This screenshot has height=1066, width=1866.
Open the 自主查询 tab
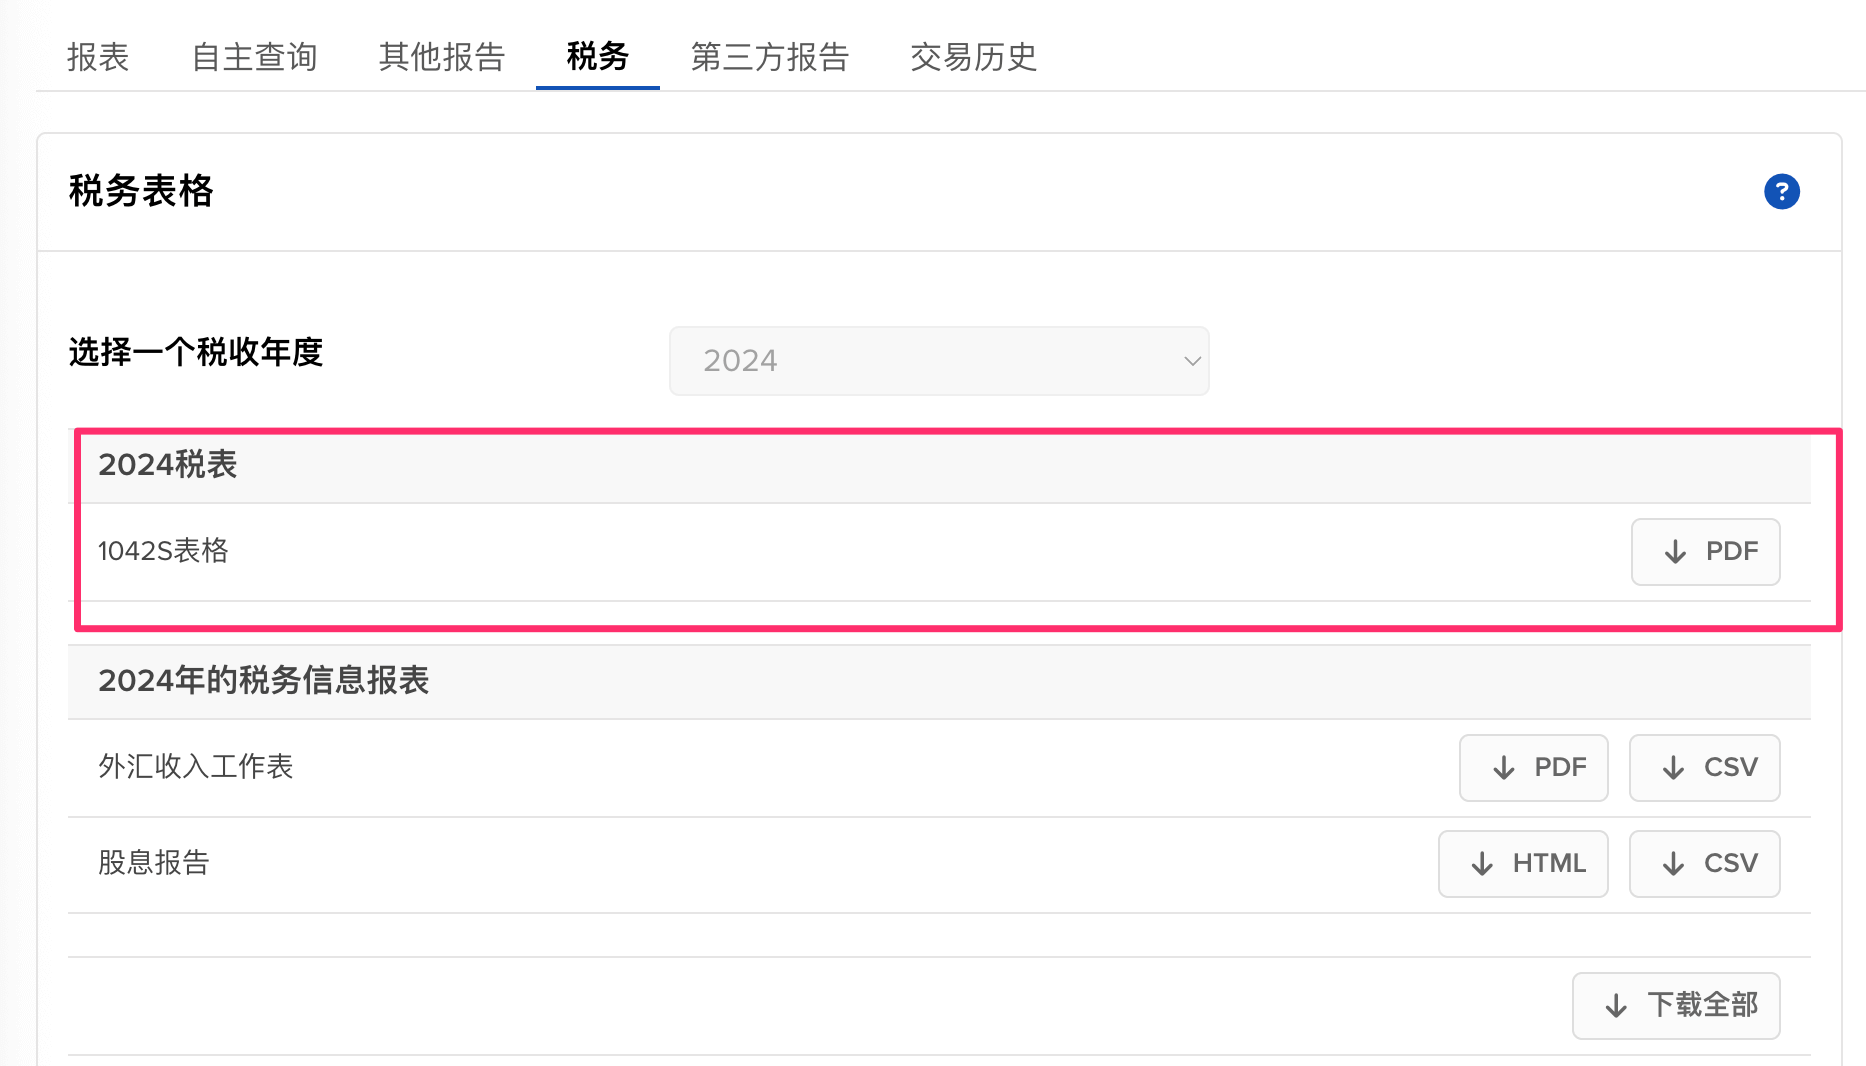pos(254,57)
